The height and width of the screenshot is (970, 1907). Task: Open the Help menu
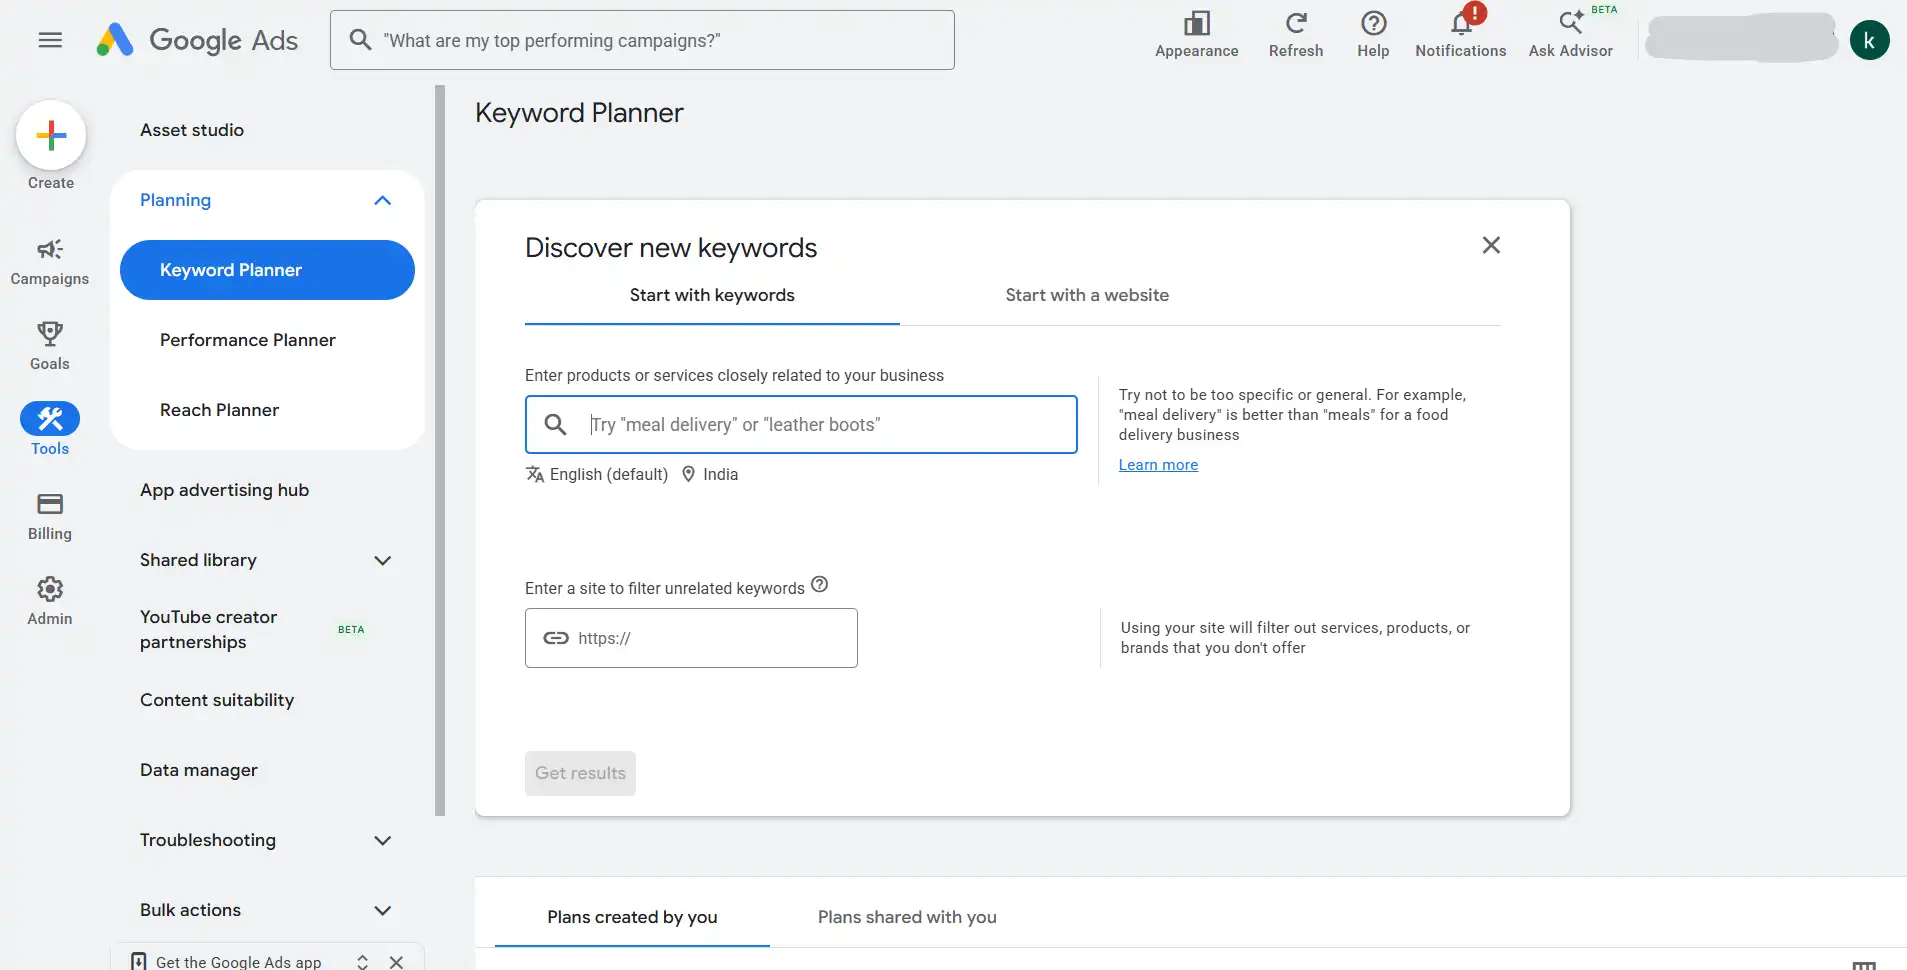[x=1373, y=35]
